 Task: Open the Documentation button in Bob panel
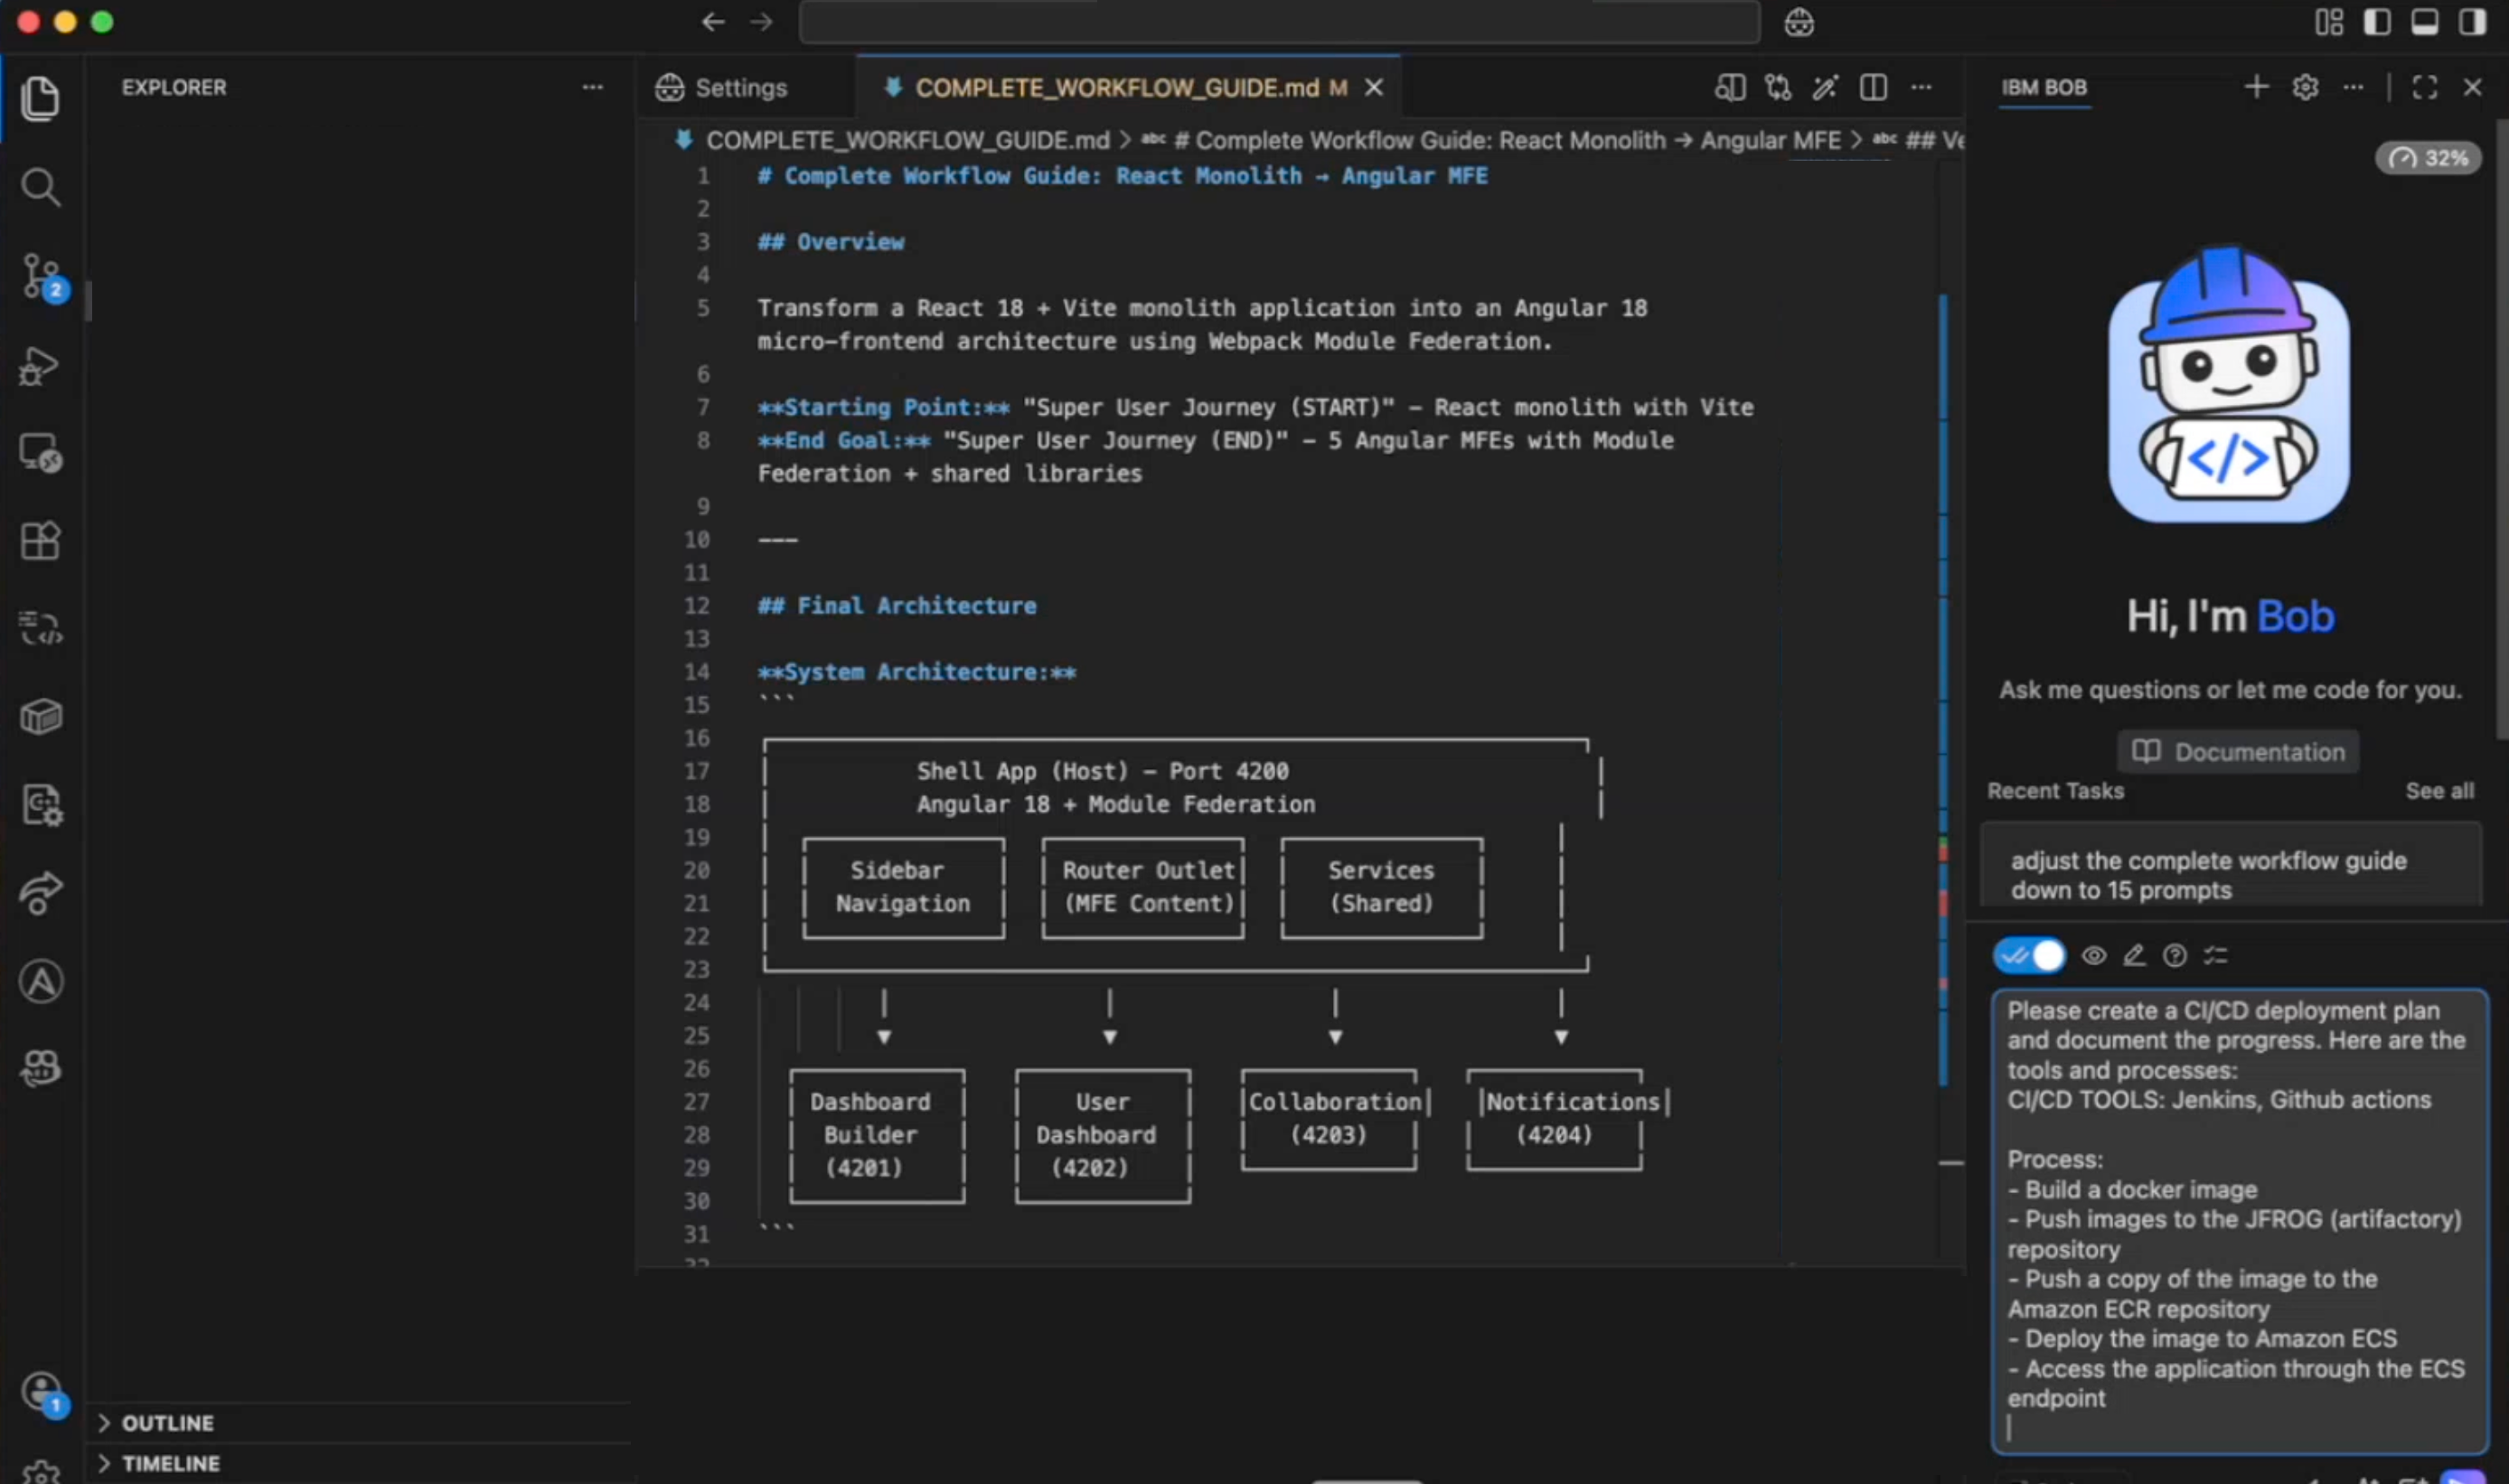pyautogui.click(x=2238, y=751)
